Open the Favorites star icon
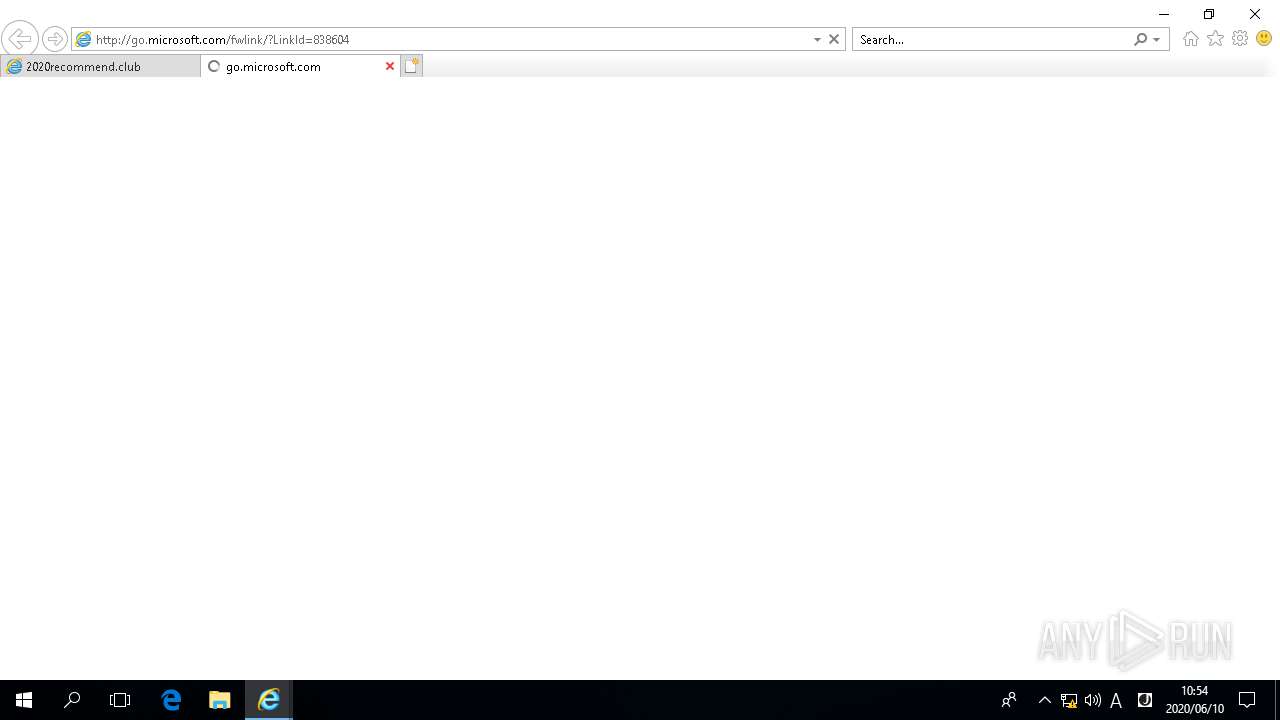Image resolution: width=1280 pixels, height=720 pixels. tap(1215, 38)
